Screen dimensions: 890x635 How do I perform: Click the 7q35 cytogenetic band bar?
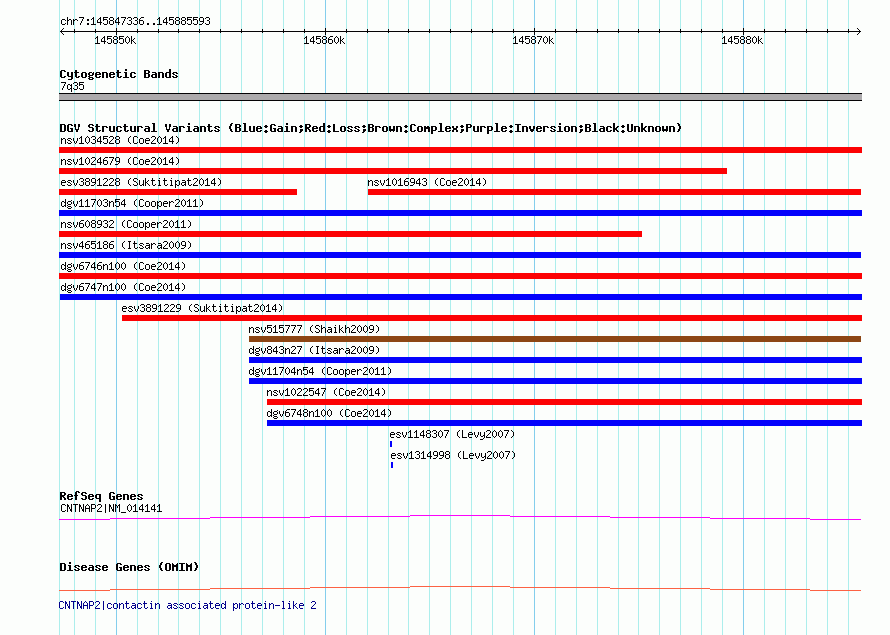coord(460,97)
